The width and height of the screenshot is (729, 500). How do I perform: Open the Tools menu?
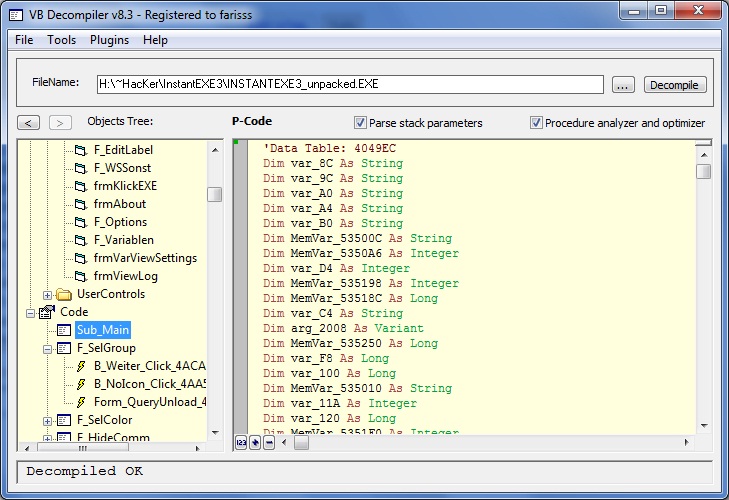pos(61,40)
